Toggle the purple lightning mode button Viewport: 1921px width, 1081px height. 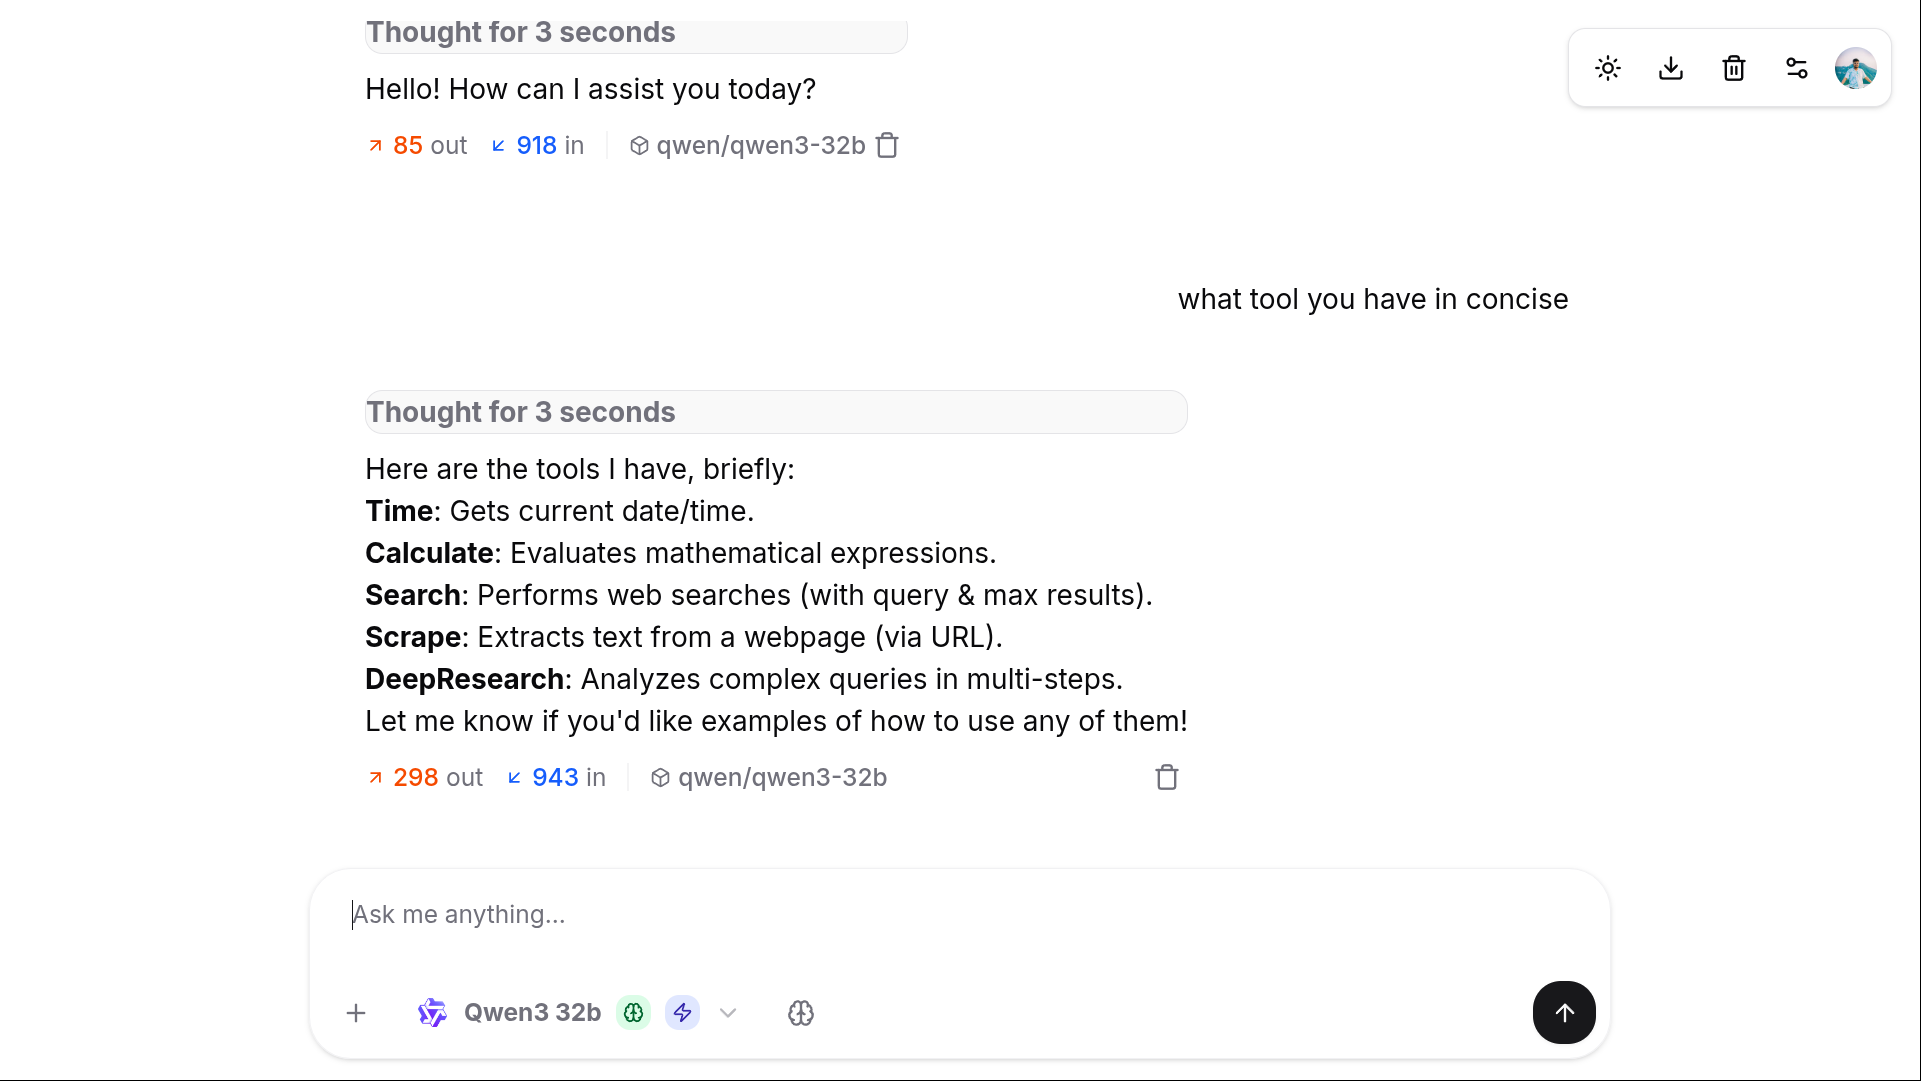682,1013
